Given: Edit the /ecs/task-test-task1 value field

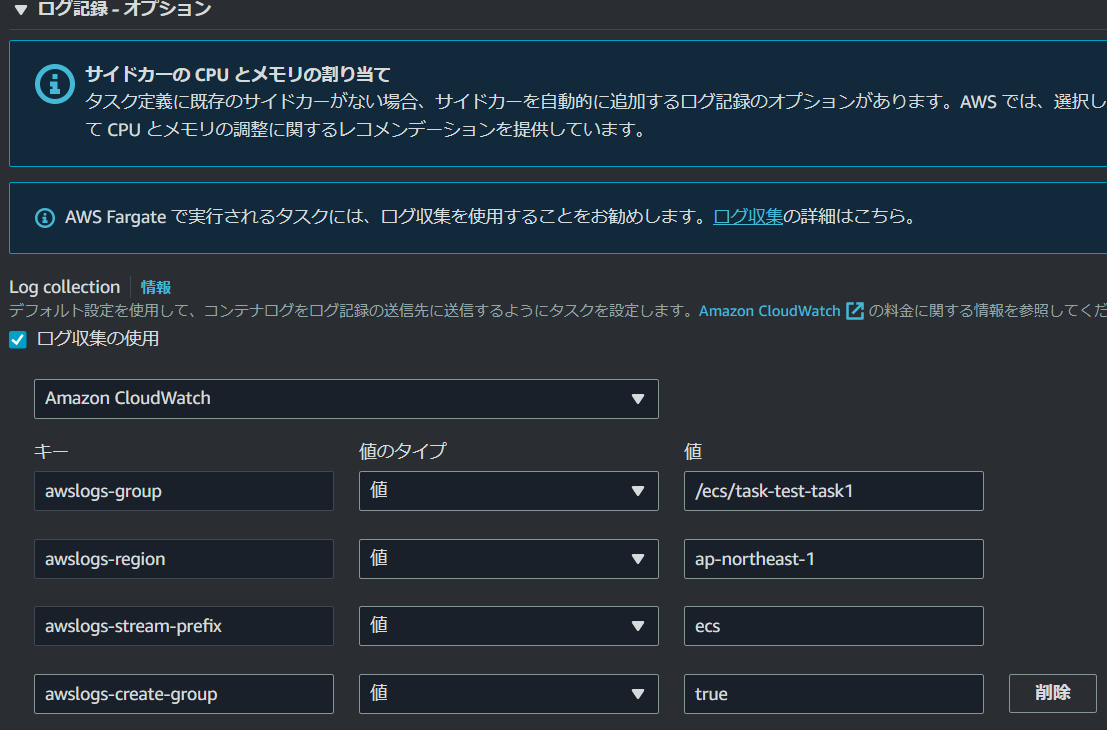Looking at the screenshot, I should click(x=833, y=491).
